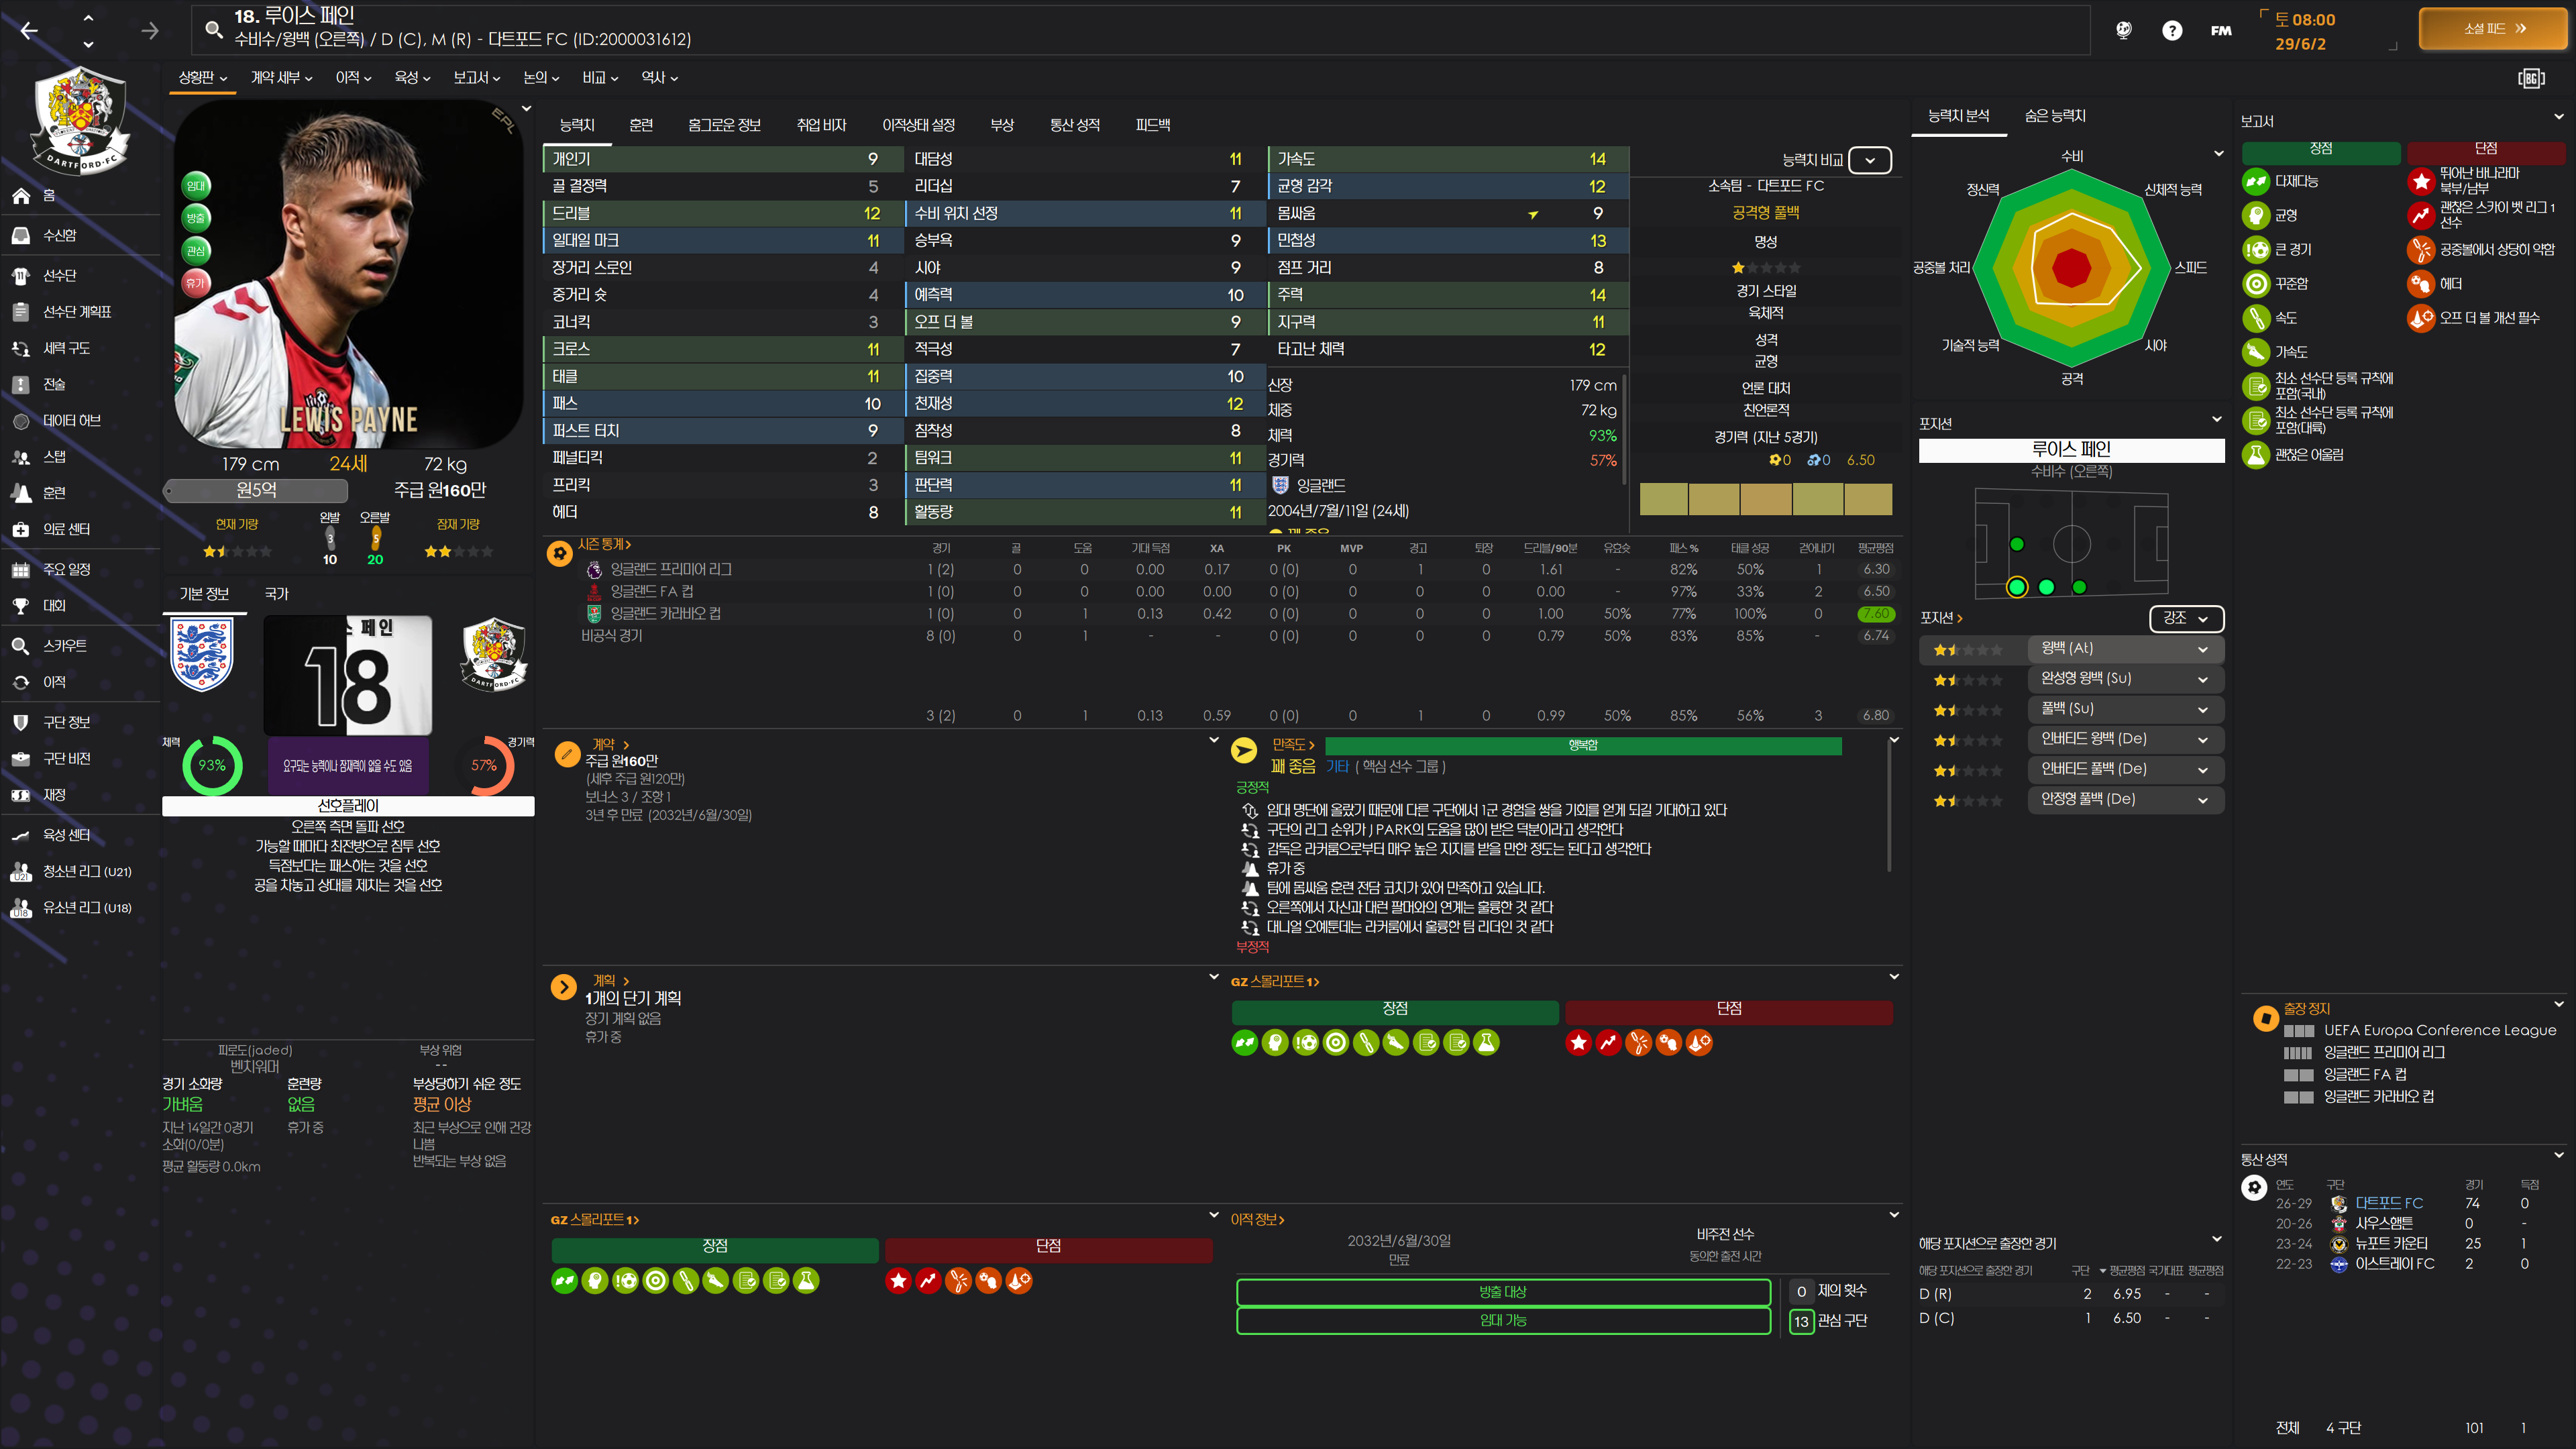Toggle the 임대 status badge
Screen dimensions: 2576x1449
pos(196,185)
